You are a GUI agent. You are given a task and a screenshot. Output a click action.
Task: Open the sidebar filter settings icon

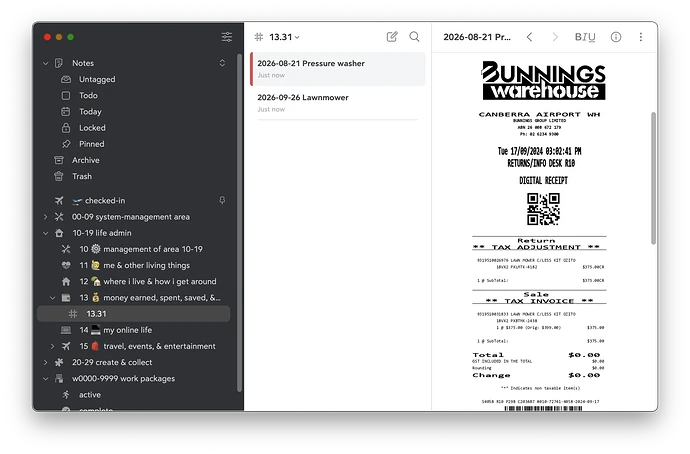(227, 37)
